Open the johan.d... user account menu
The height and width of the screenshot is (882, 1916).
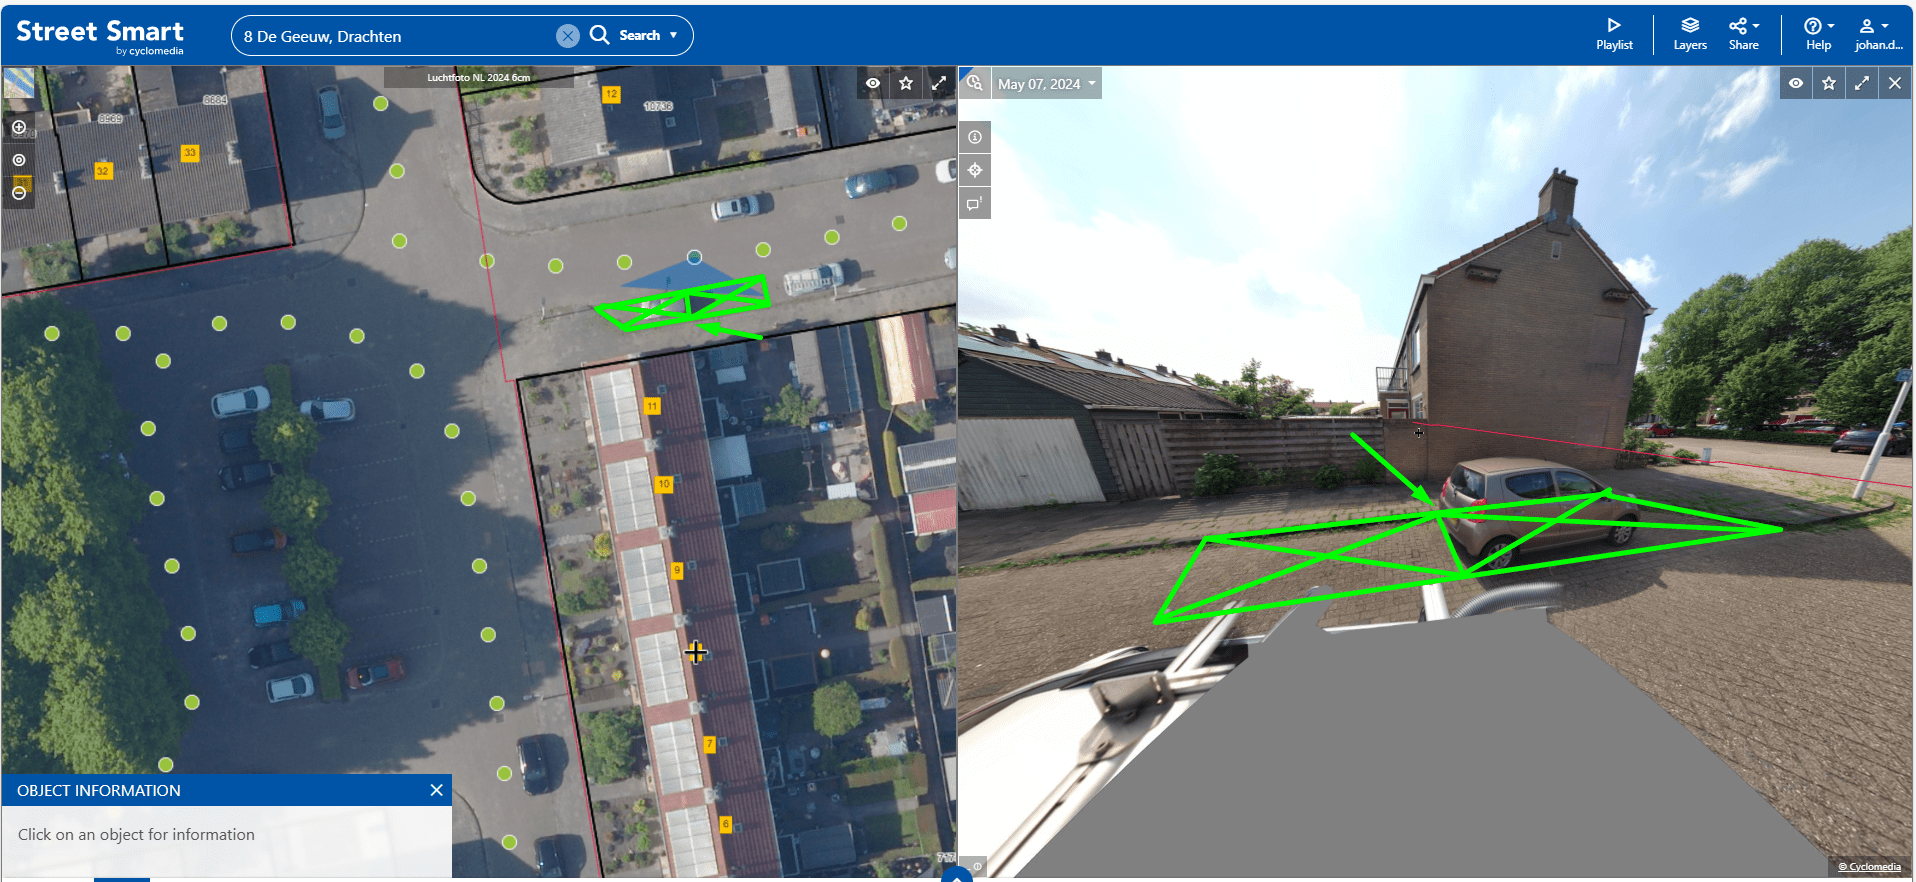pos(1877,34)
